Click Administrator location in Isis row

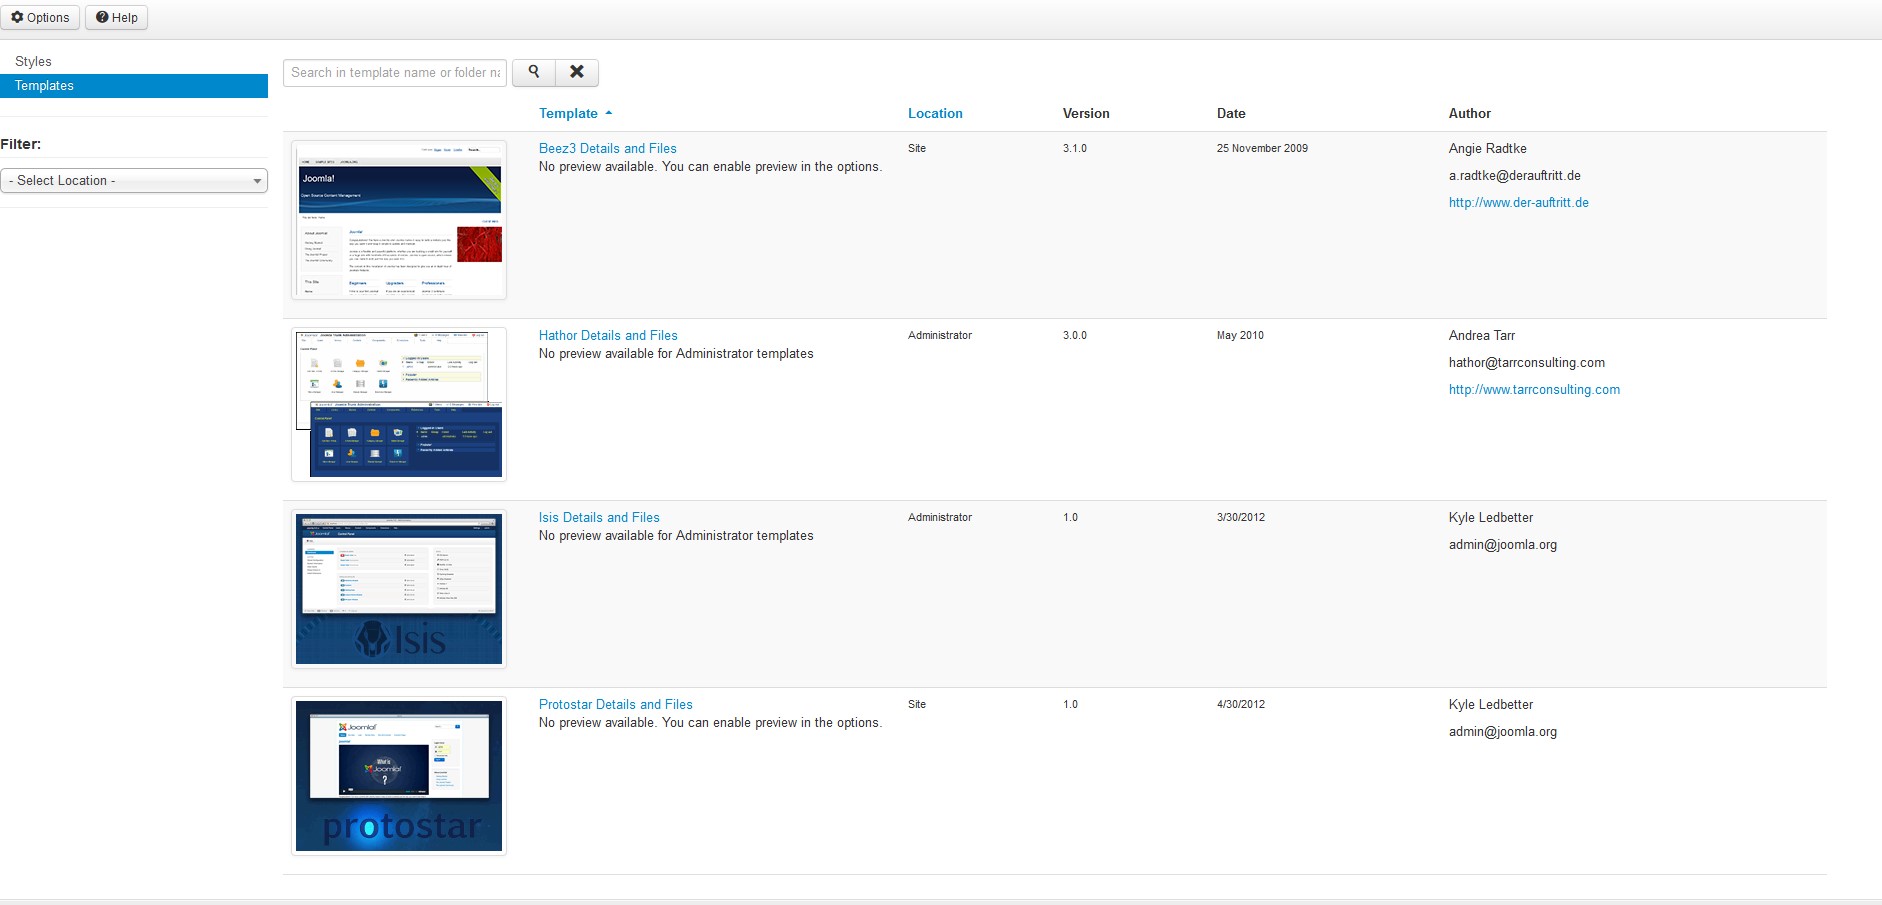click(x=940, y=517)
